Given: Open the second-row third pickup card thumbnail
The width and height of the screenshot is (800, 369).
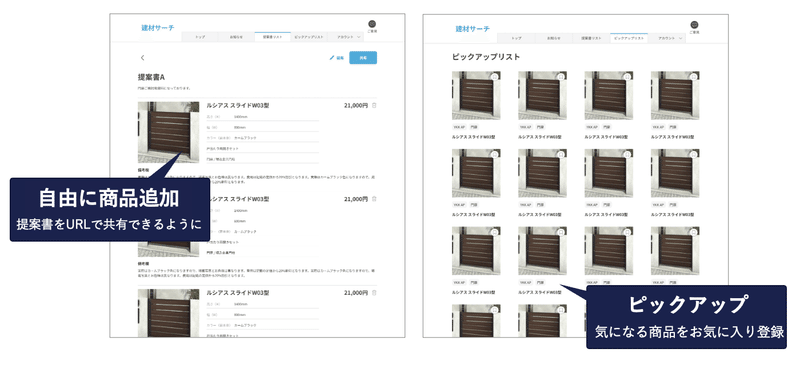Looking at the screenshot, I should (x=609, y=173).
